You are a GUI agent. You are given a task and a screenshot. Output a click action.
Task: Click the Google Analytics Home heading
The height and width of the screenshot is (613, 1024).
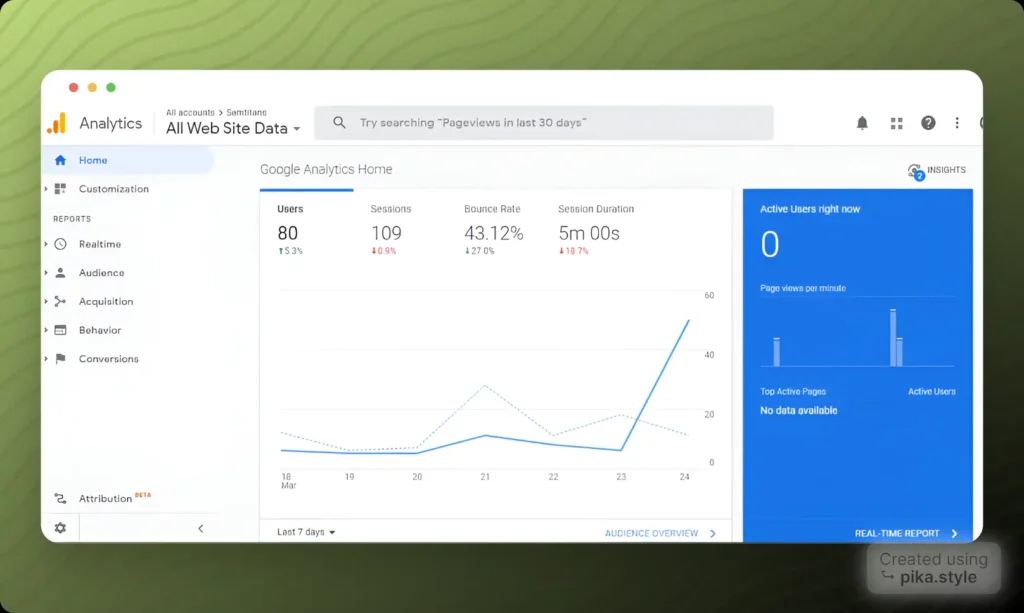(326, 169)
